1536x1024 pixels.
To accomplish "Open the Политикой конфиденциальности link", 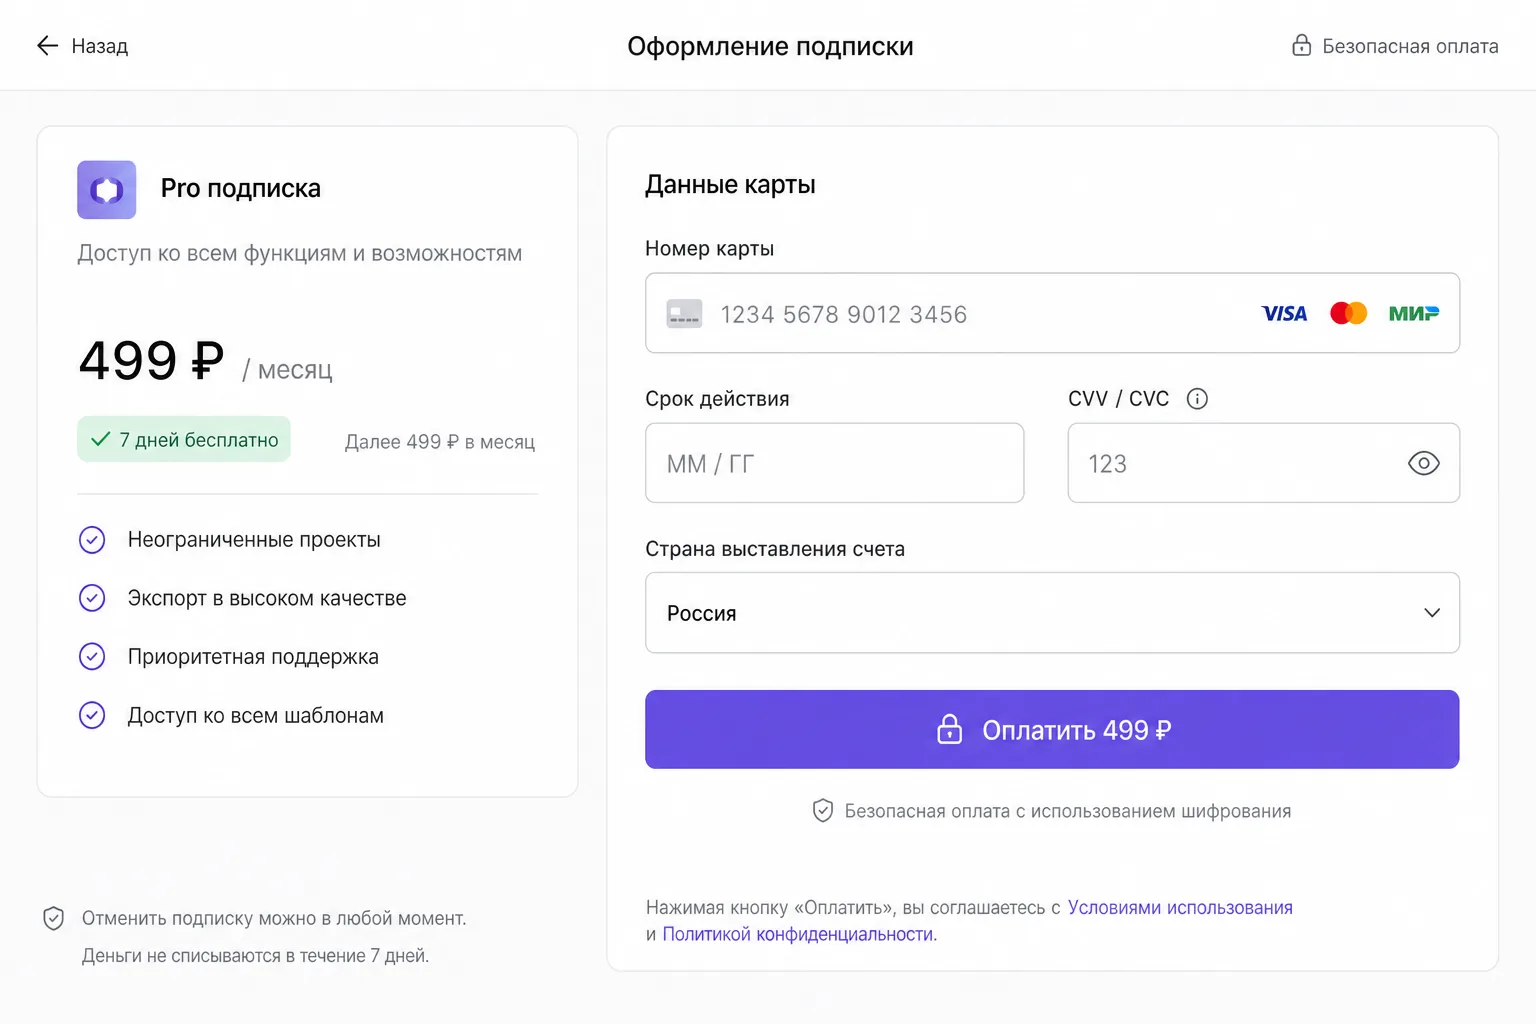I will pyautogui.click(x=798, y=935).
